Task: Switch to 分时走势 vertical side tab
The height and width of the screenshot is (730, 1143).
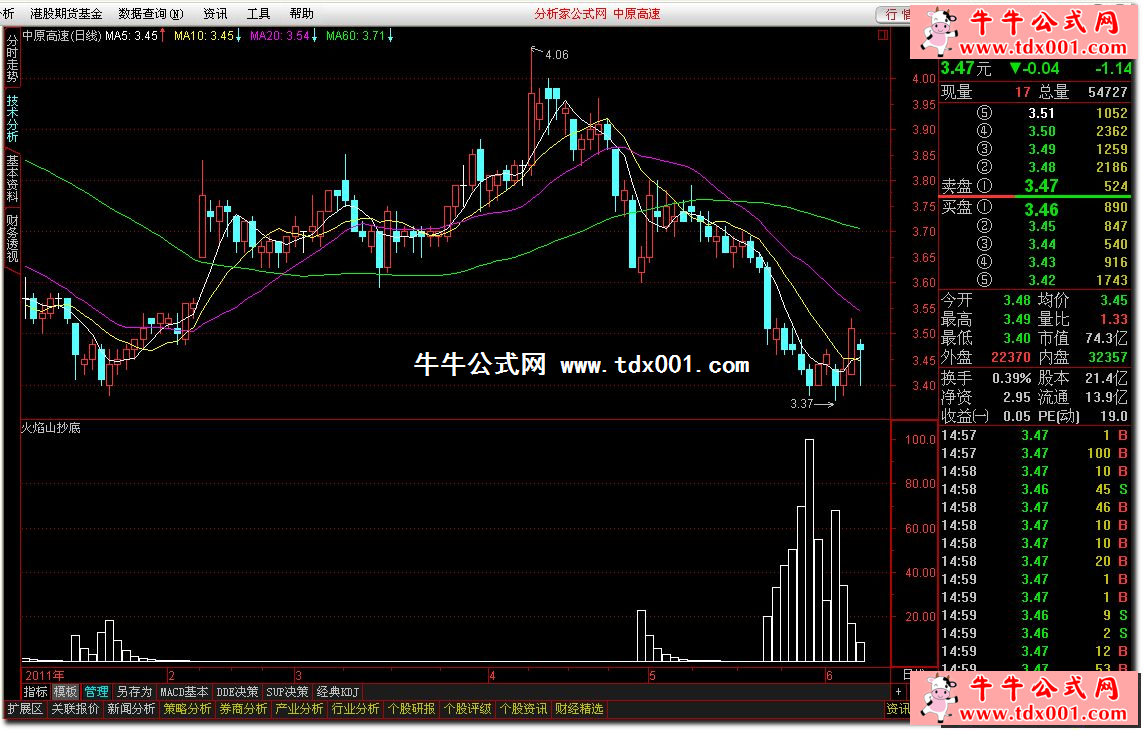Action: click(12, 59)
